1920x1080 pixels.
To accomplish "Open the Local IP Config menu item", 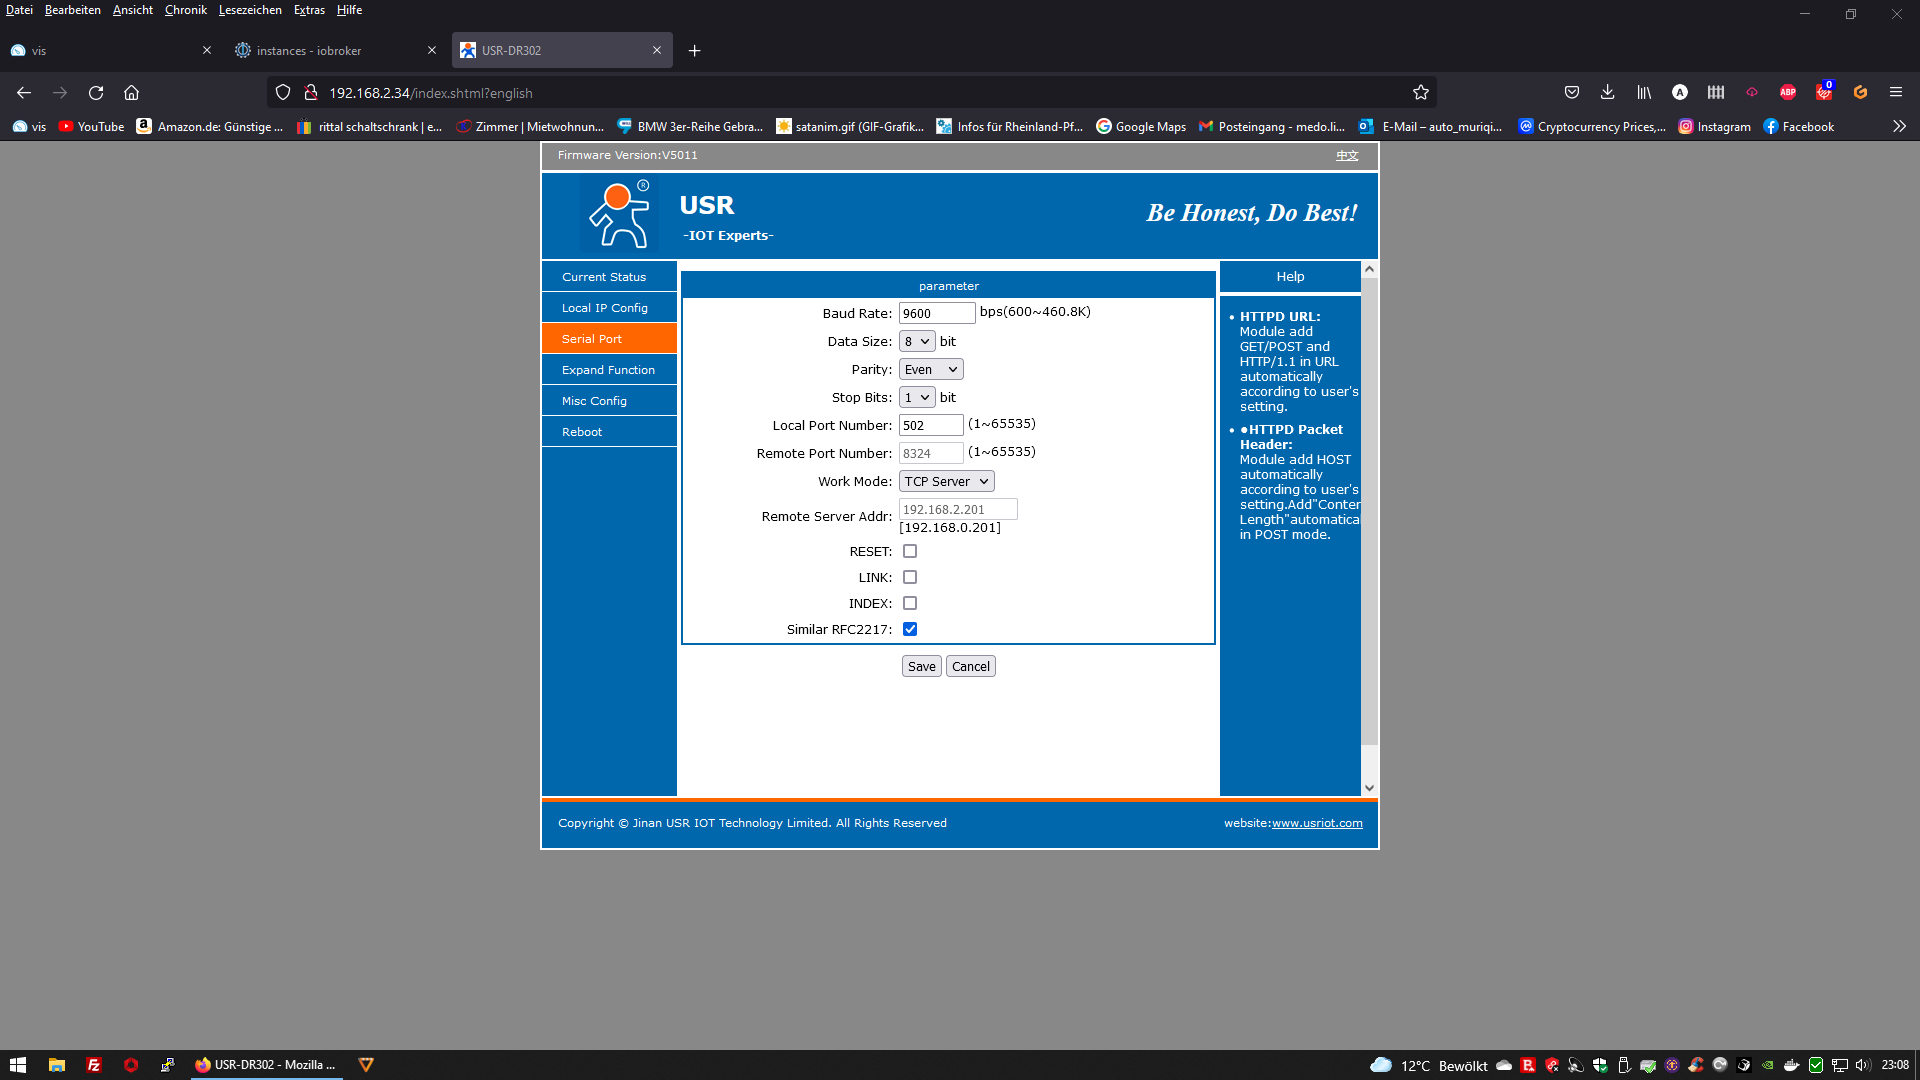I will 605,308.
